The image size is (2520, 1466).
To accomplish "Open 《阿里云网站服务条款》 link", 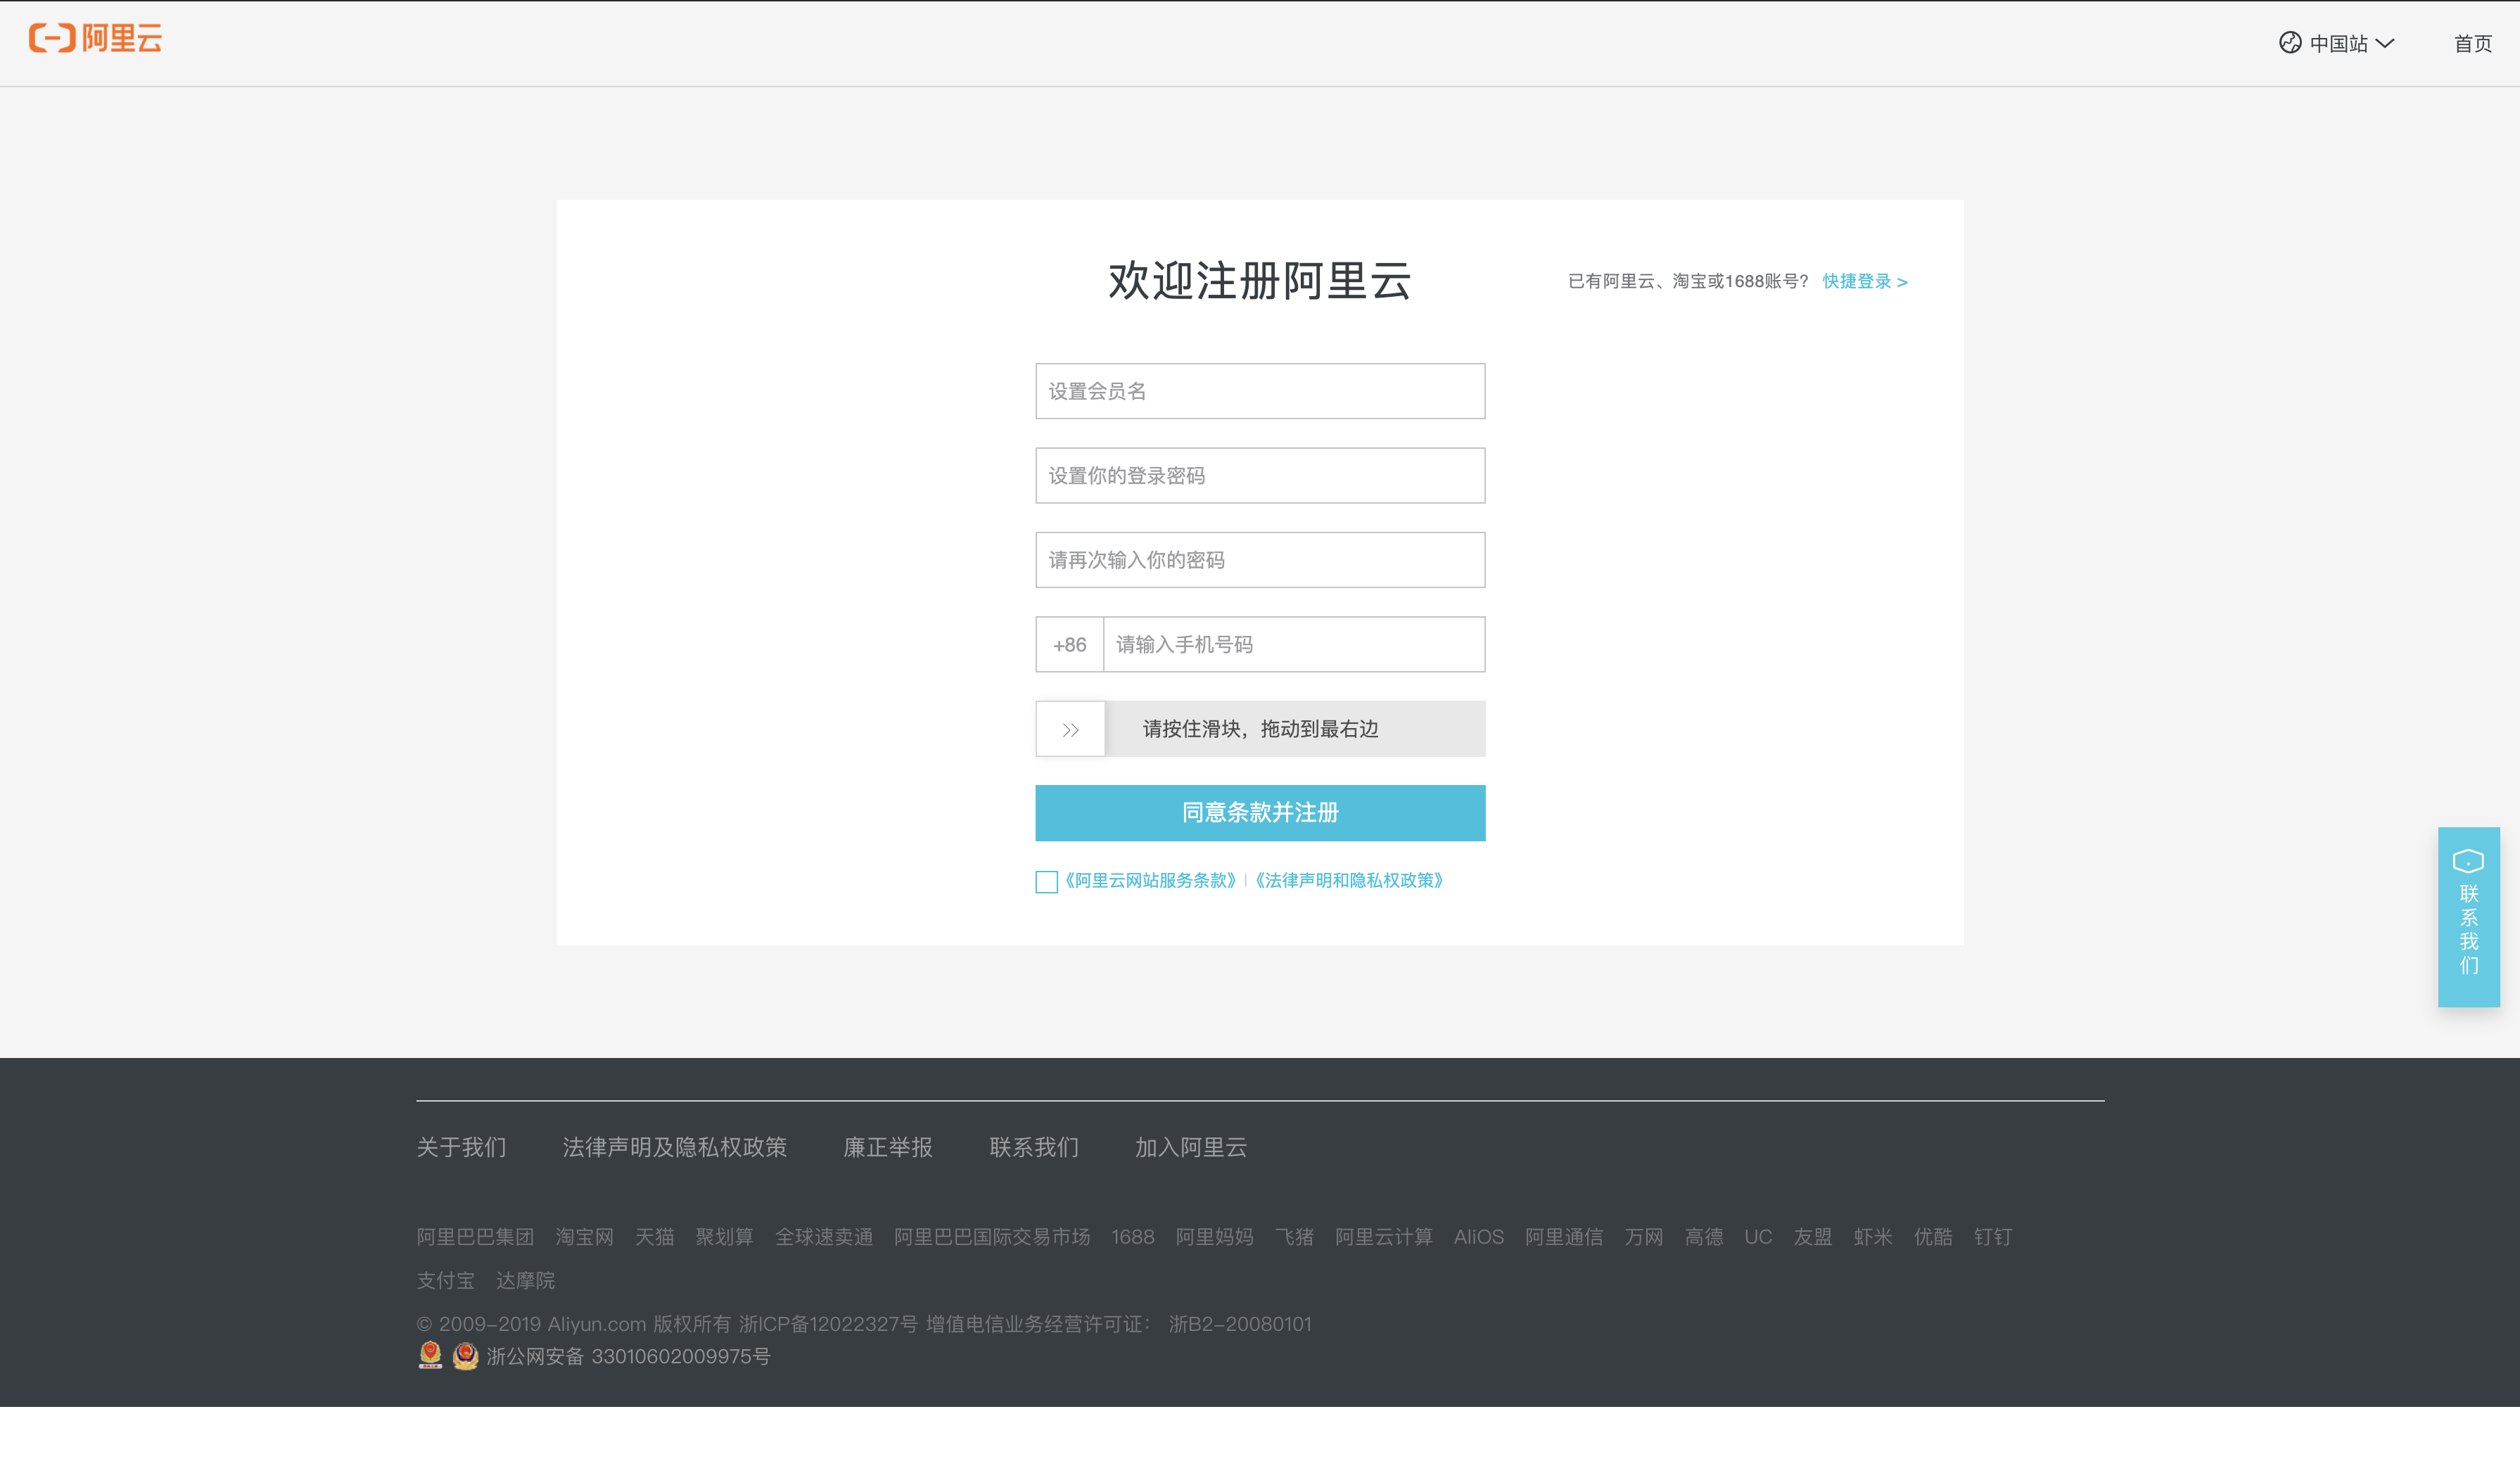I will (x=1150, y=880).
